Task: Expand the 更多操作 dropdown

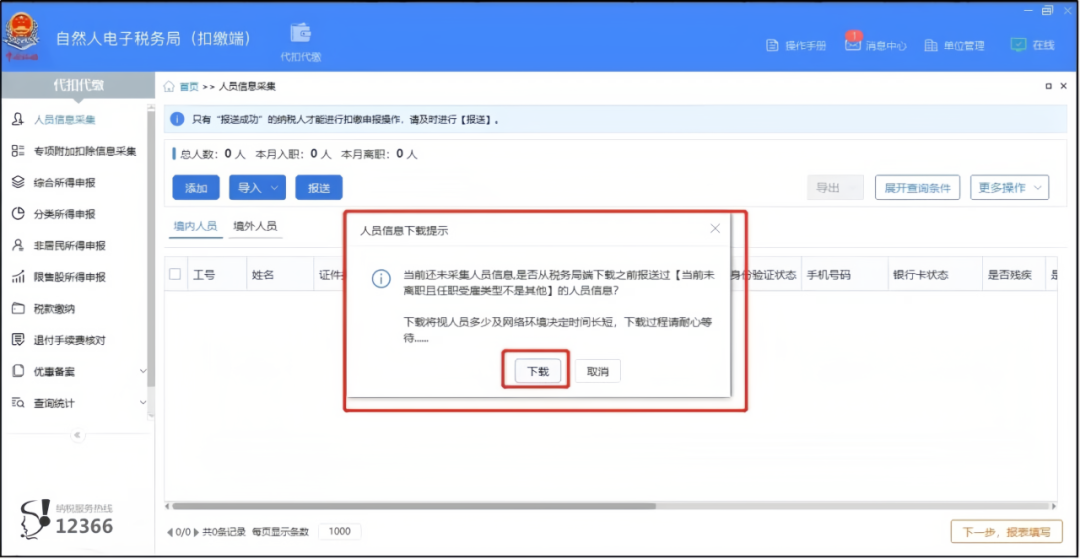Action: (x=1009, y=188)
